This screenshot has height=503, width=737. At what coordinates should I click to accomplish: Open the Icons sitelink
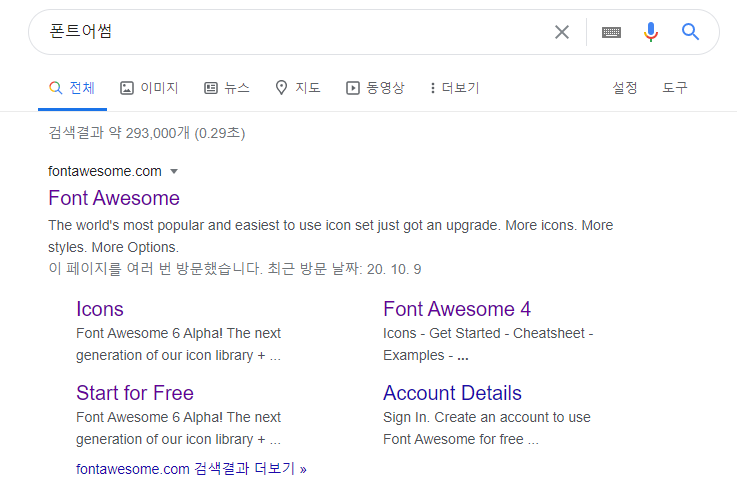click(x=100, y=309)
